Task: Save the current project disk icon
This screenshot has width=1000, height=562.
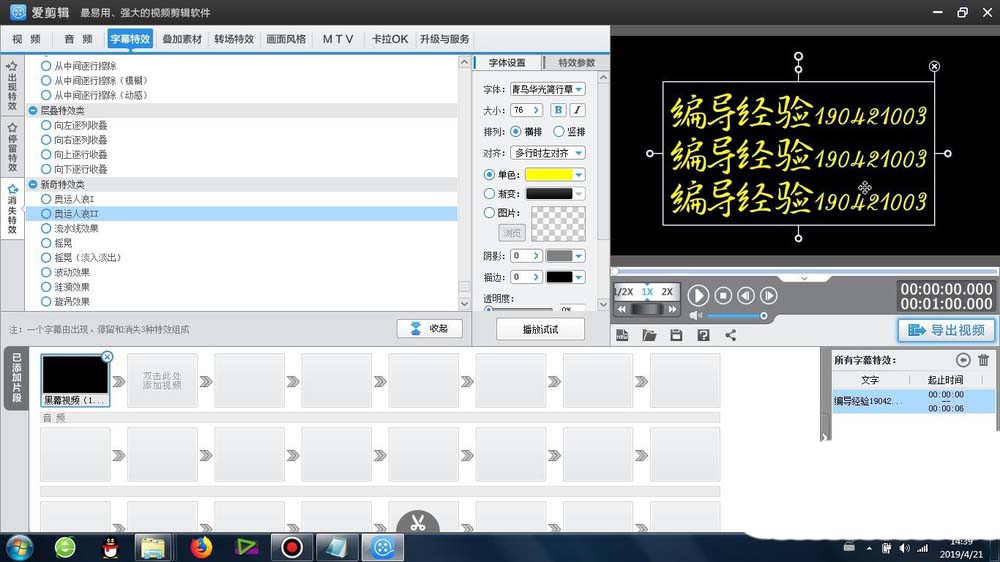Action: point(676,336)
